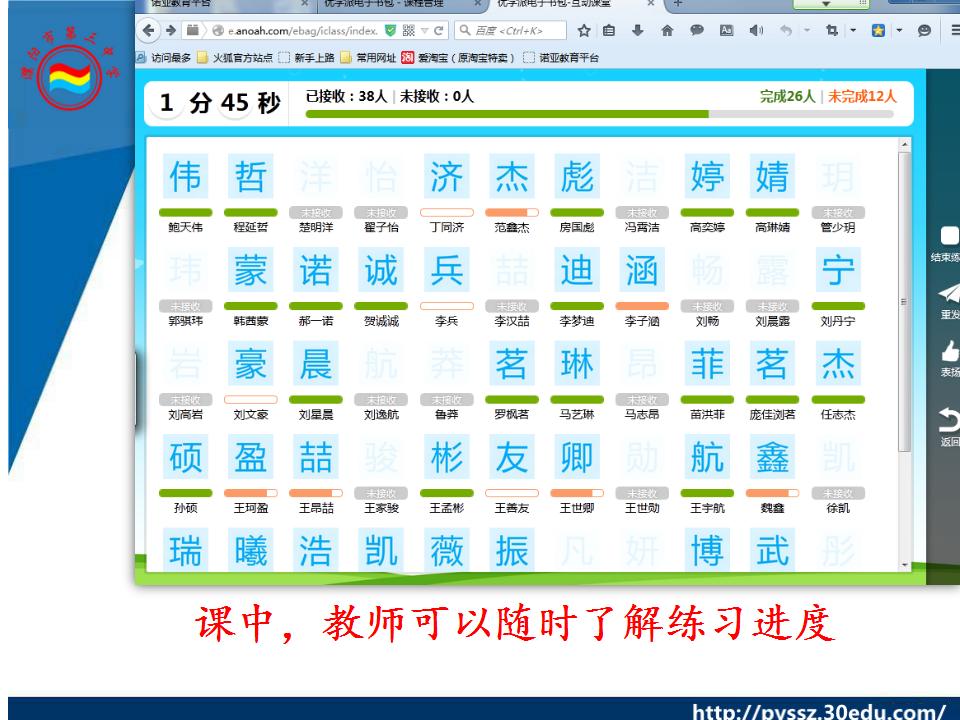Screen dimensions: 960x720
Task: Click the 表扬 thumbs-up icon
Action: click(949, 352)
